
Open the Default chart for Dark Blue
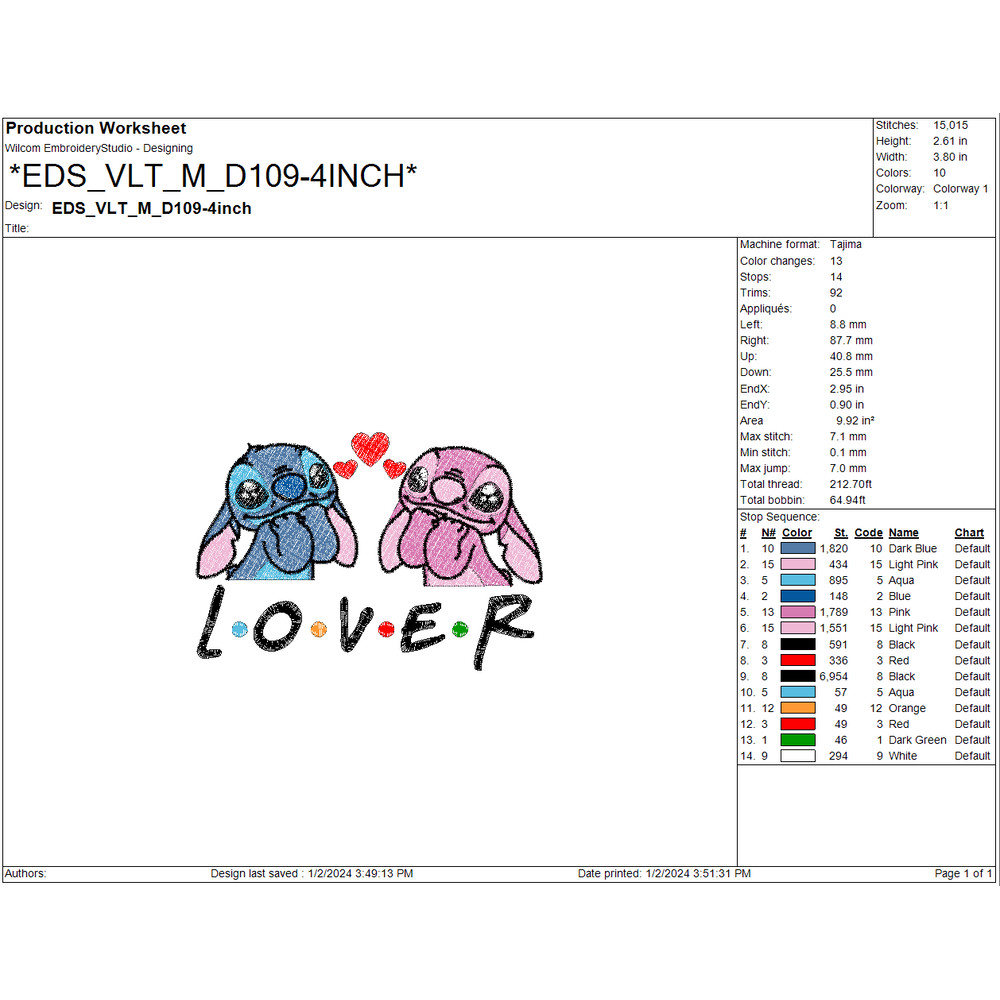(971, 548)
